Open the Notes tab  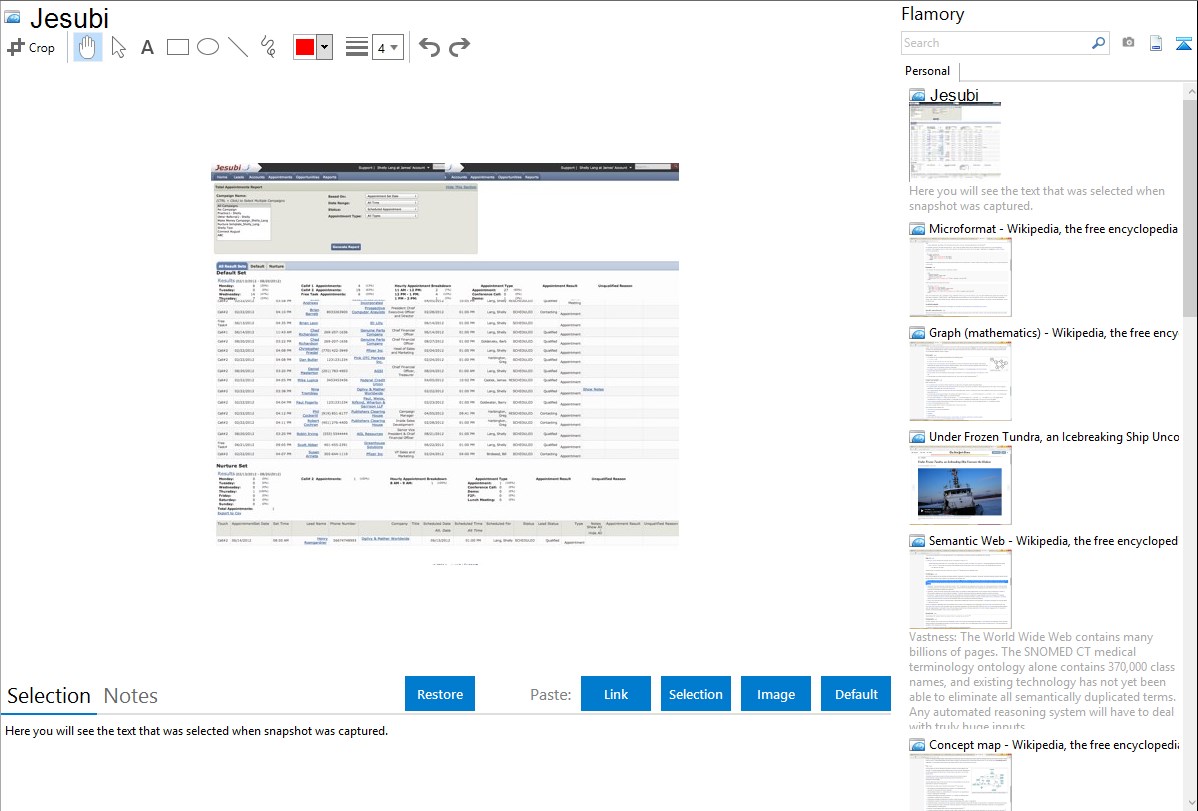[x=131, y=696]
